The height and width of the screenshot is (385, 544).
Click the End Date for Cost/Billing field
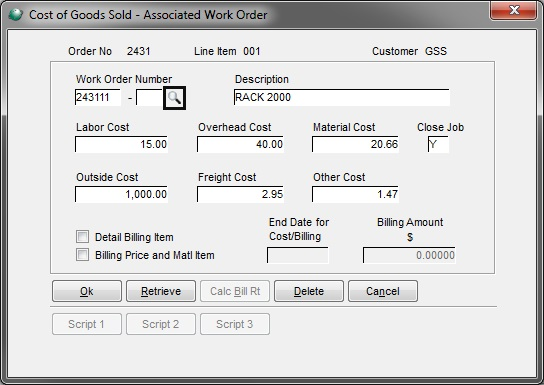point(298,255)
